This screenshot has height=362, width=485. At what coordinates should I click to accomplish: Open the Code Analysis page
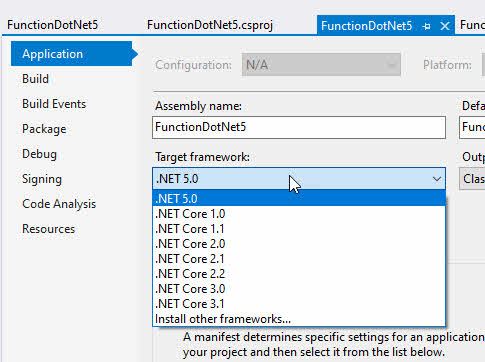pos(59,204)
